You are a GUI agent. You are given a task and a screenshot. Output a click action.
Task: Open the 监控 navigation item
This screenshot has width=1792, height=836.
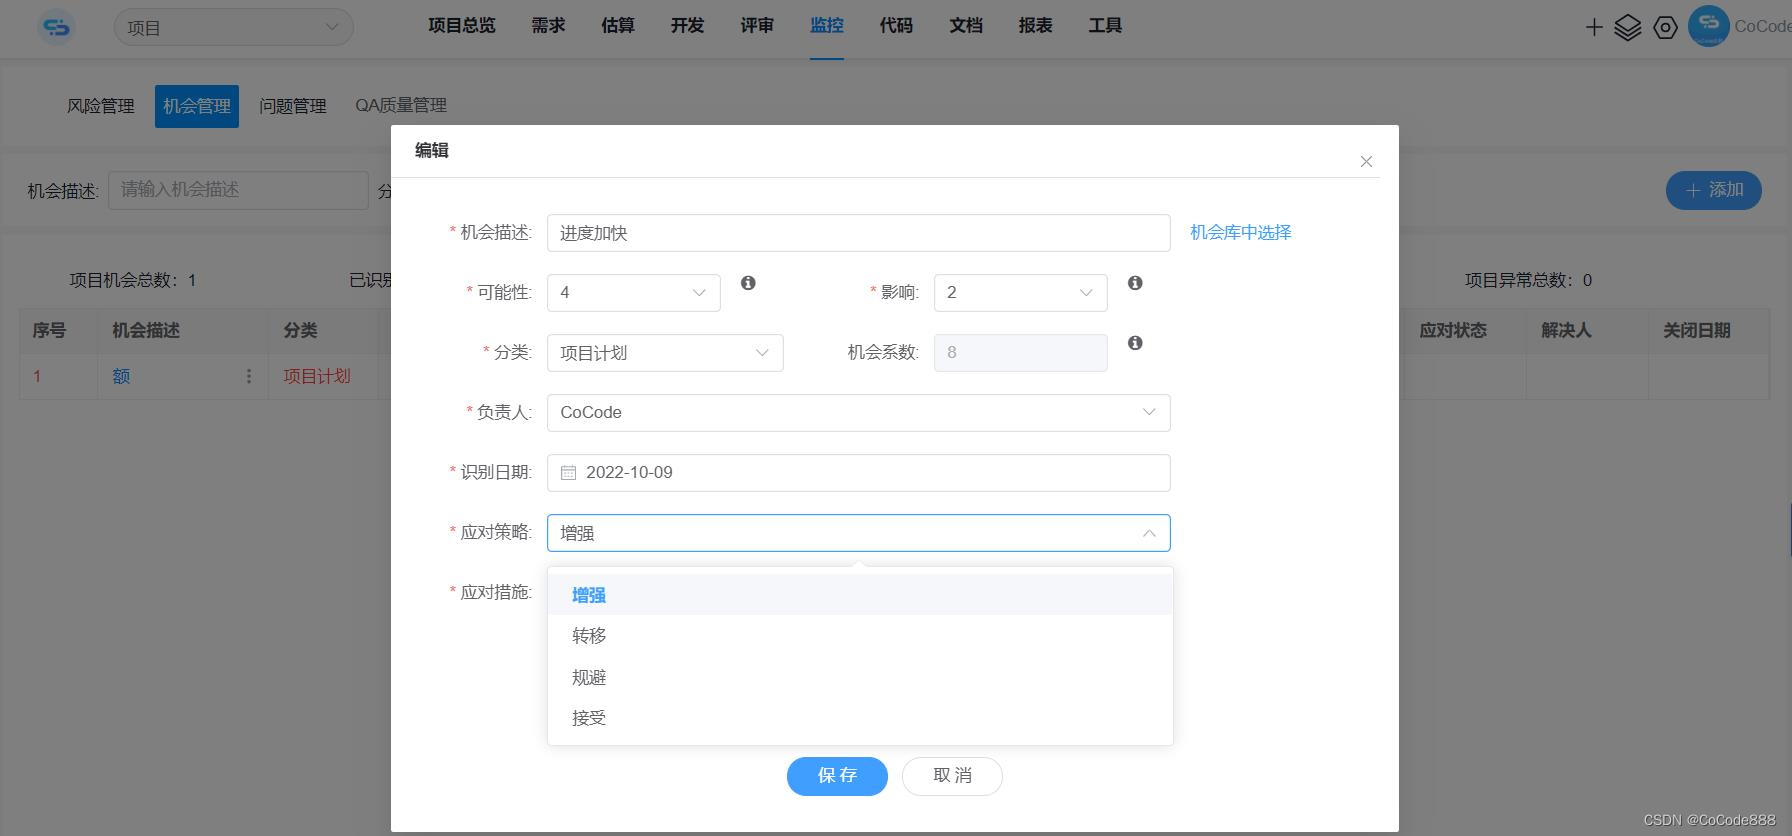pyautogui.click(x=827, y=26)
